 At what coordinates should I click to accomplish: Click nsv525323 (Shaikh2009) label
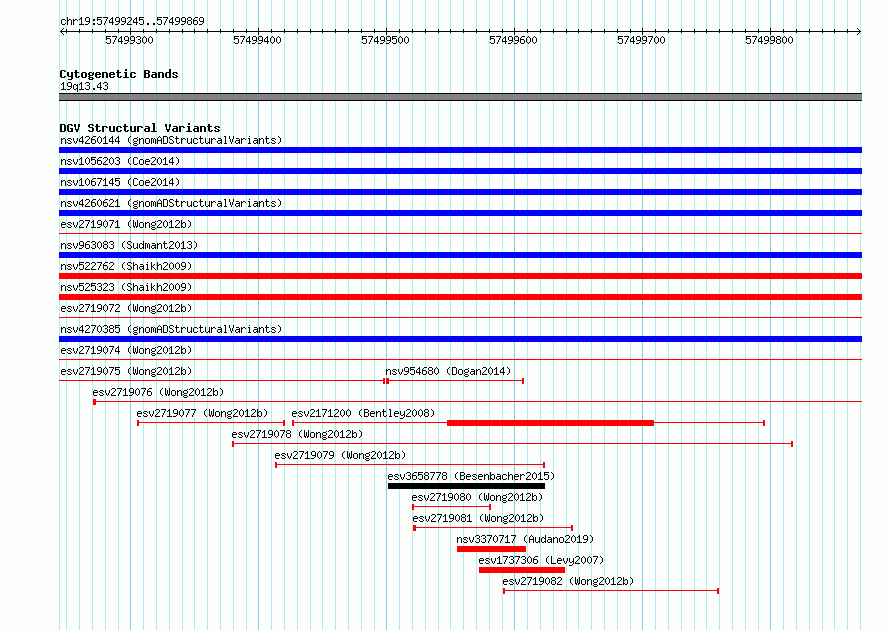(x=126, y=287)
